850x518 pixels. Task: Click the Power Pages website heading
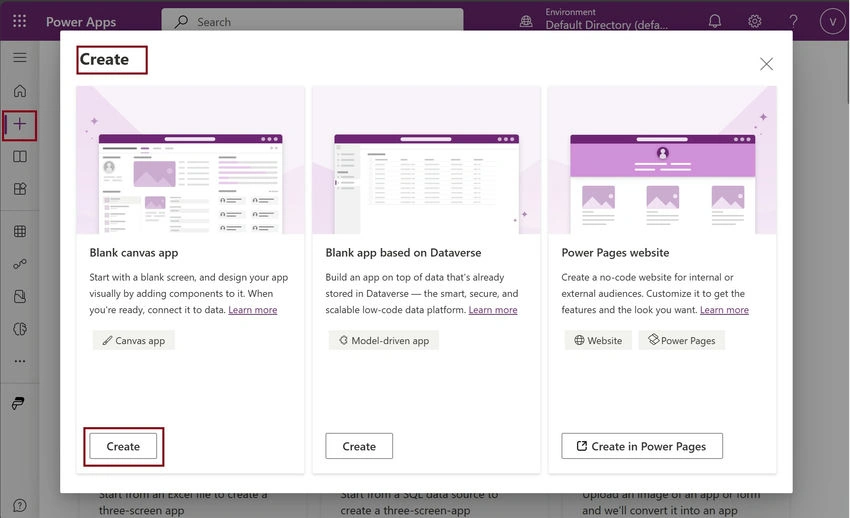[x=615, y=252]
